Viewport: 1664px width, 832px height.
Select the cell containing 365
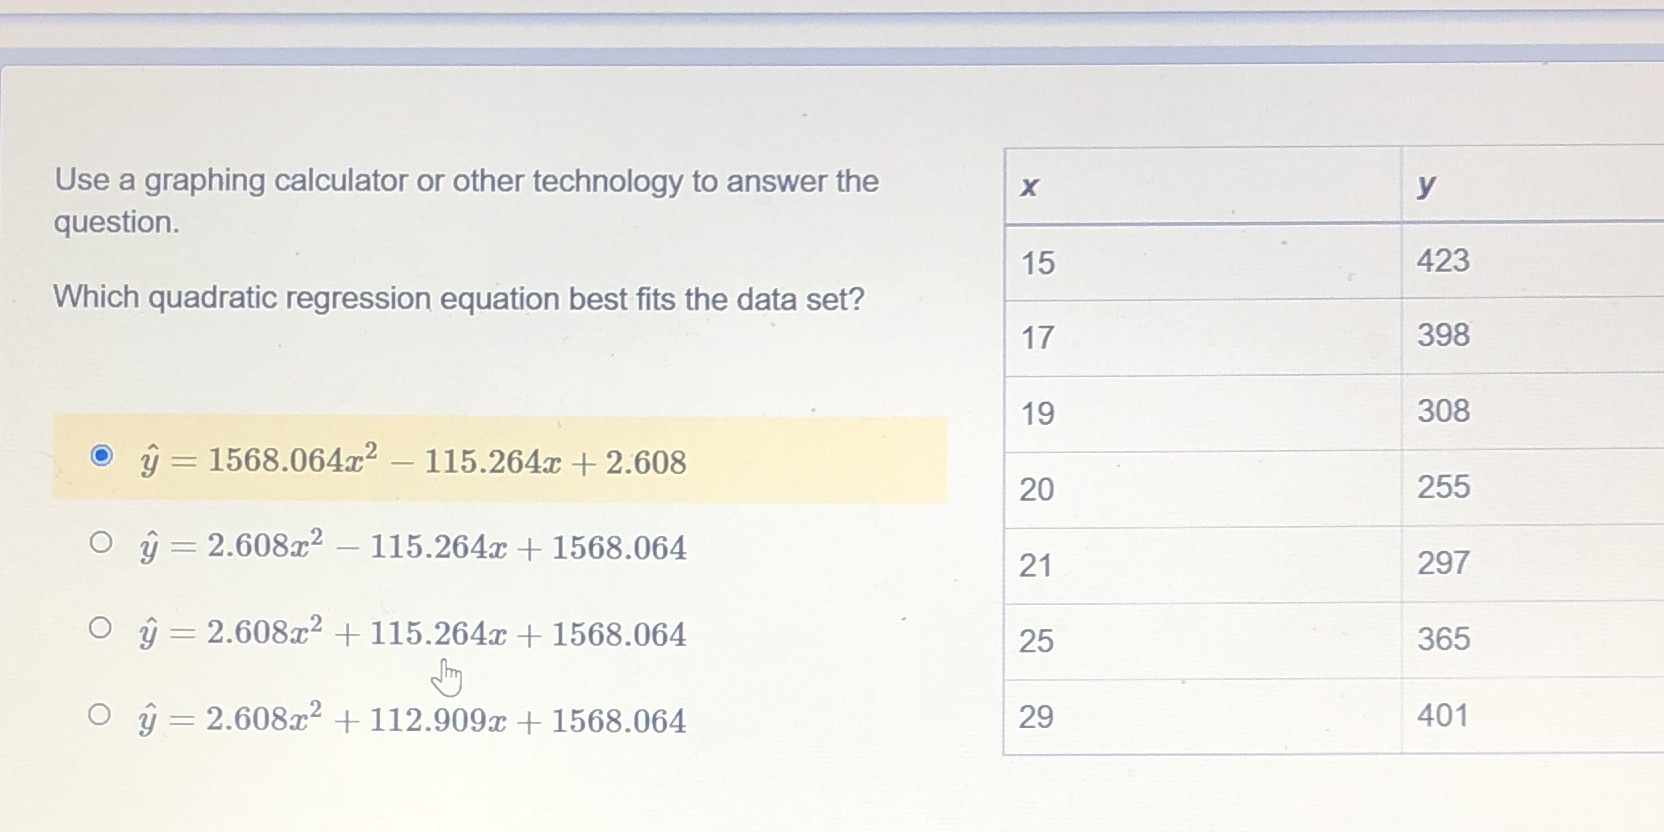1443,638
